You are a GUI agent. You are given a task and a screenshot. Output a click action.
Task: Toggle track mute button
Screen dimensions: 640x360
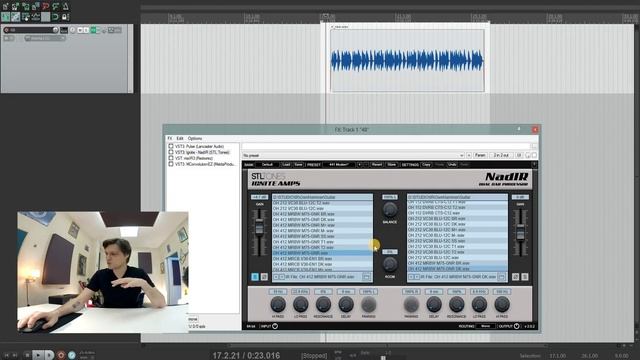[80, 30]
